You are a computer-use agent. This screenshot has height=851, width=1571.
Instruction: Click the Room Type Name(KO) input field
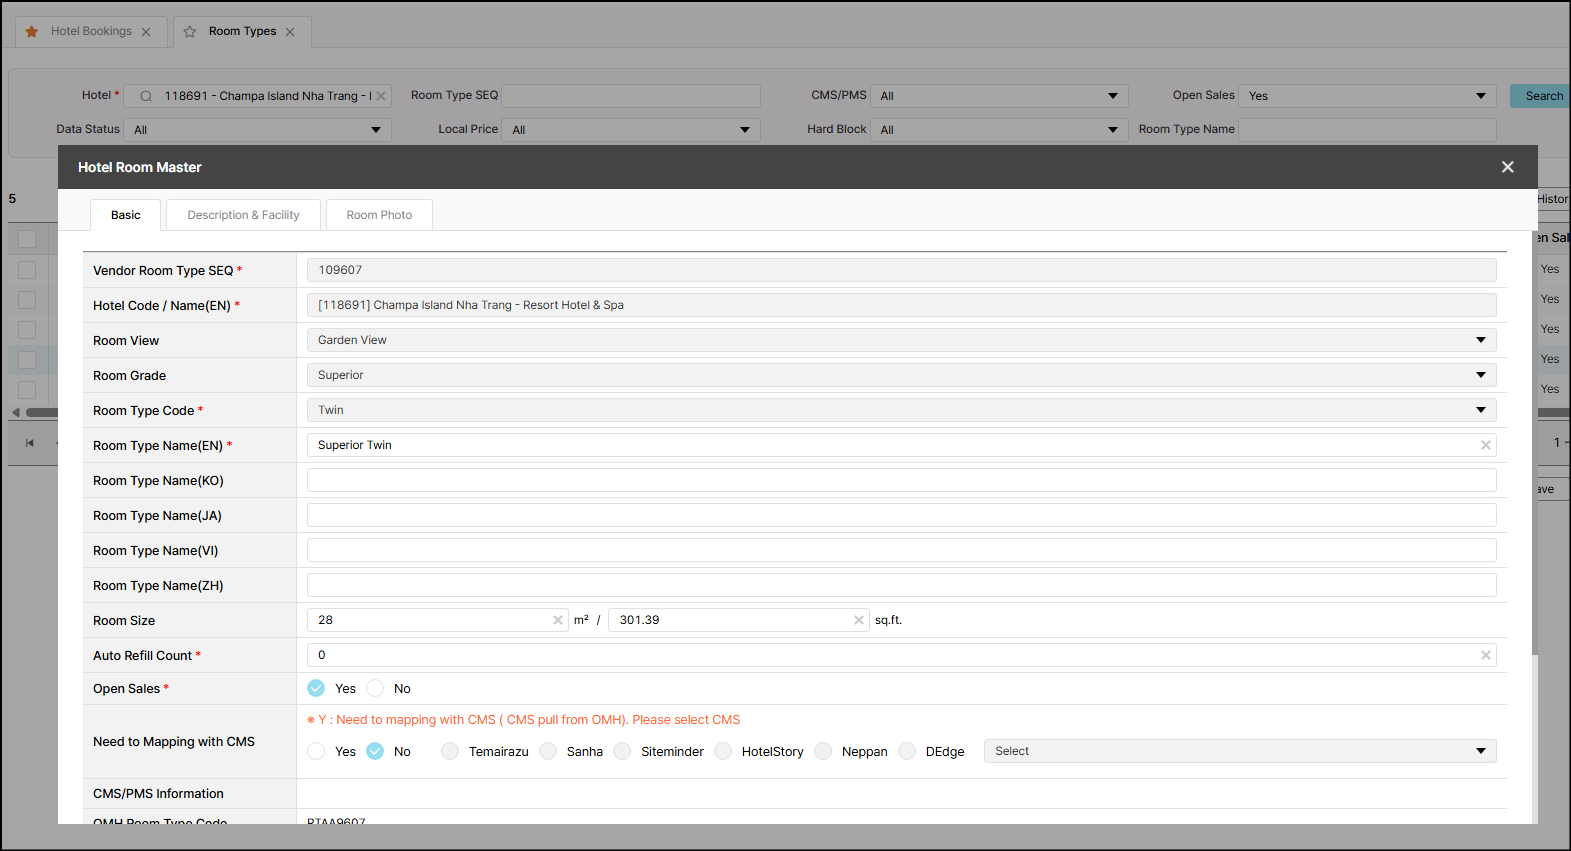point(900,480)
